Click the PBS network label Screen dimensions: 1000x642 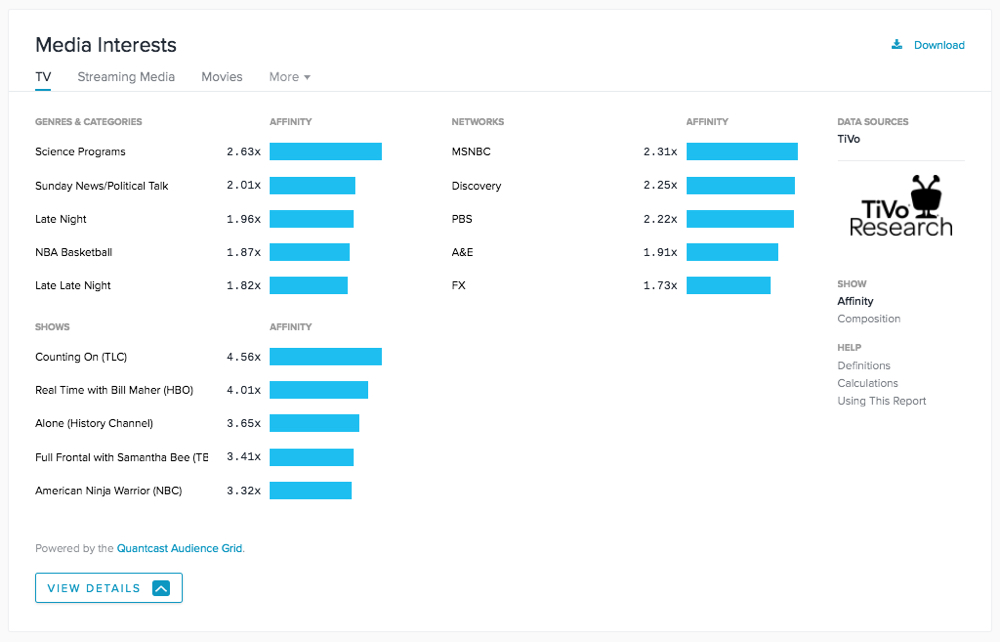coord(462,219)
